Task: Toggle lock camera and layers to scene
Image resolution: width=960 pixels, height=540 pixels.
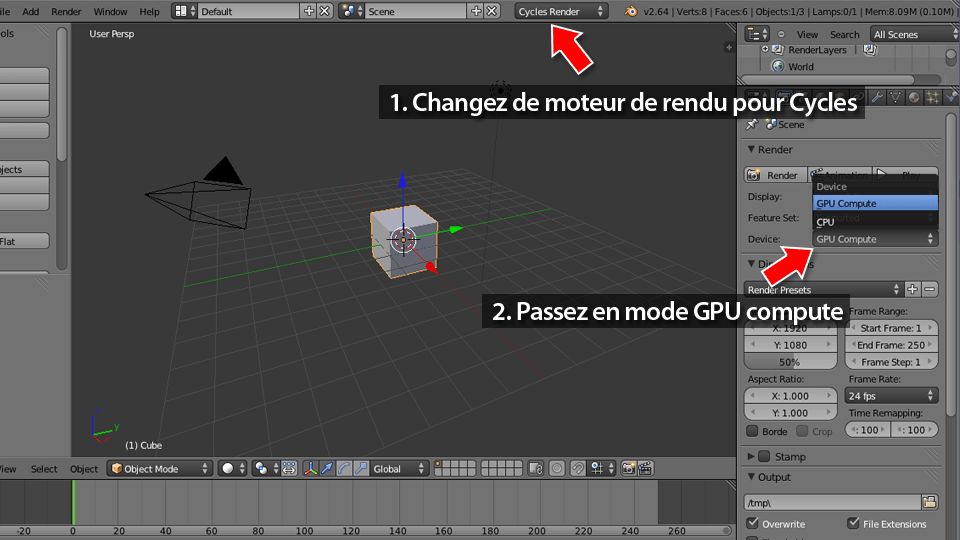Action: [536, 468]
